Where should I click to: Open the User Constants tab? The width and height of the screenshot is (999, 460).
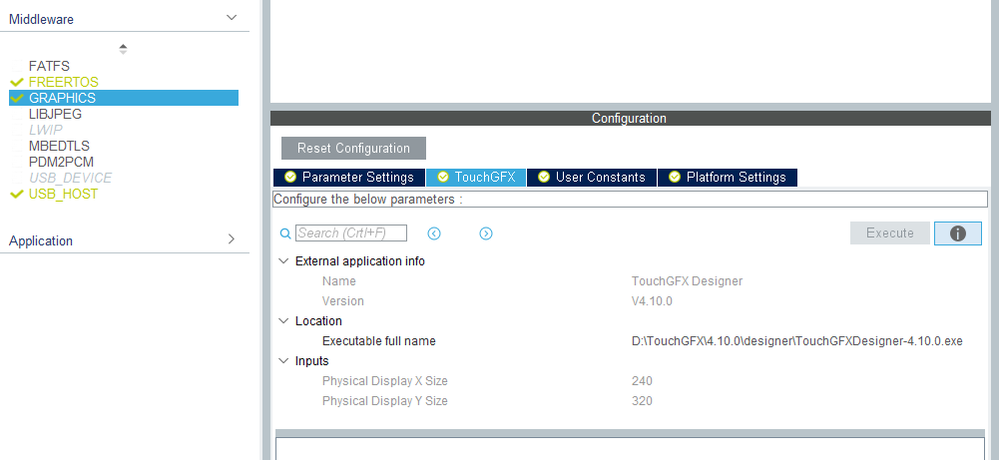pyautogui.click(x=591, y=177)
